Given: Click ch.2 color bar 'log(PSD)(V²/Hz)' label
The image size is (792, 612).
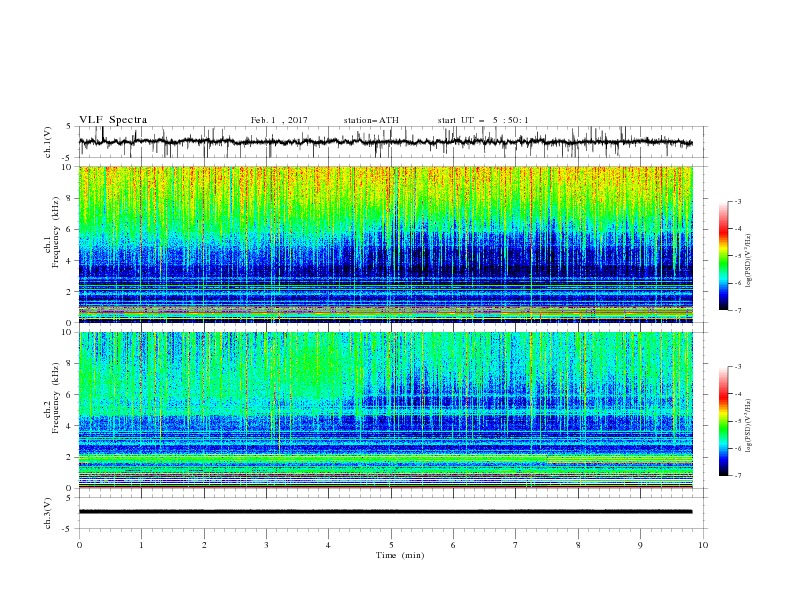Looking at the screenshot, I should 749,426.
